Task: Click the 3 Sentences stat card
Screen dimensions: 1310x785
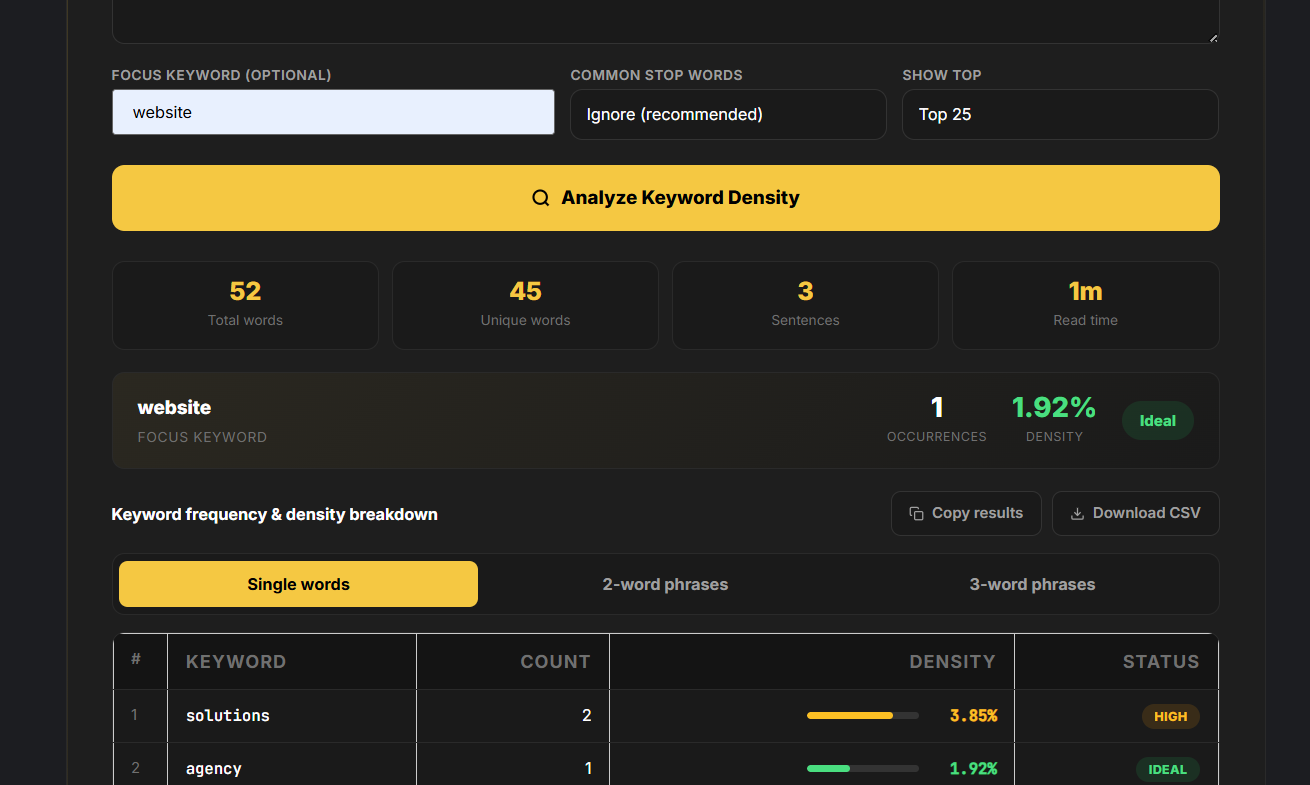Action: (x=805, y=305)
